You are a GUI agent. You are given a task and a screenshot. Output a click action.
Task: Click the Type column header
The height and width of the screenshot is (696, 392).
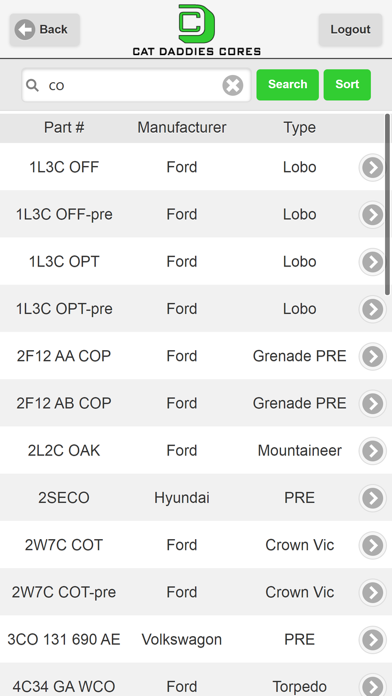pos(300,128)
